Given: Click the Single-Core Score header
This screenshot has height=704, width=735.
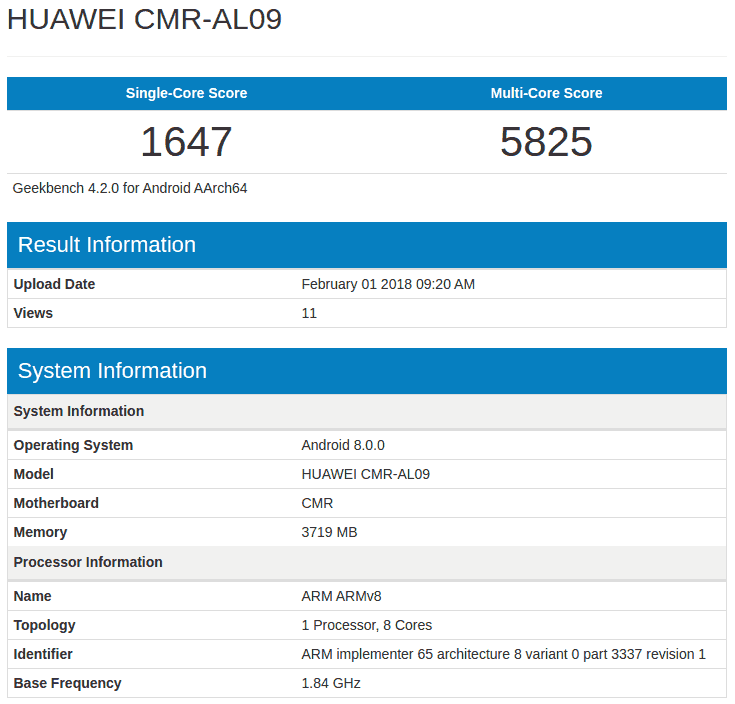Looking at the screenshot, I should (186, 93).
